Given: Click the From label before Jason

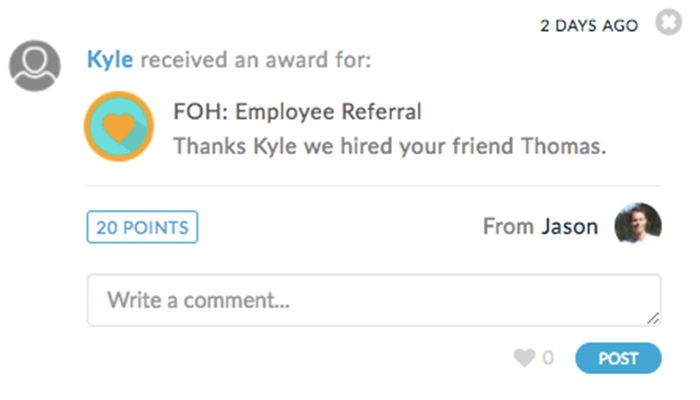Looking at the screenshot, I should pos(508,227).
